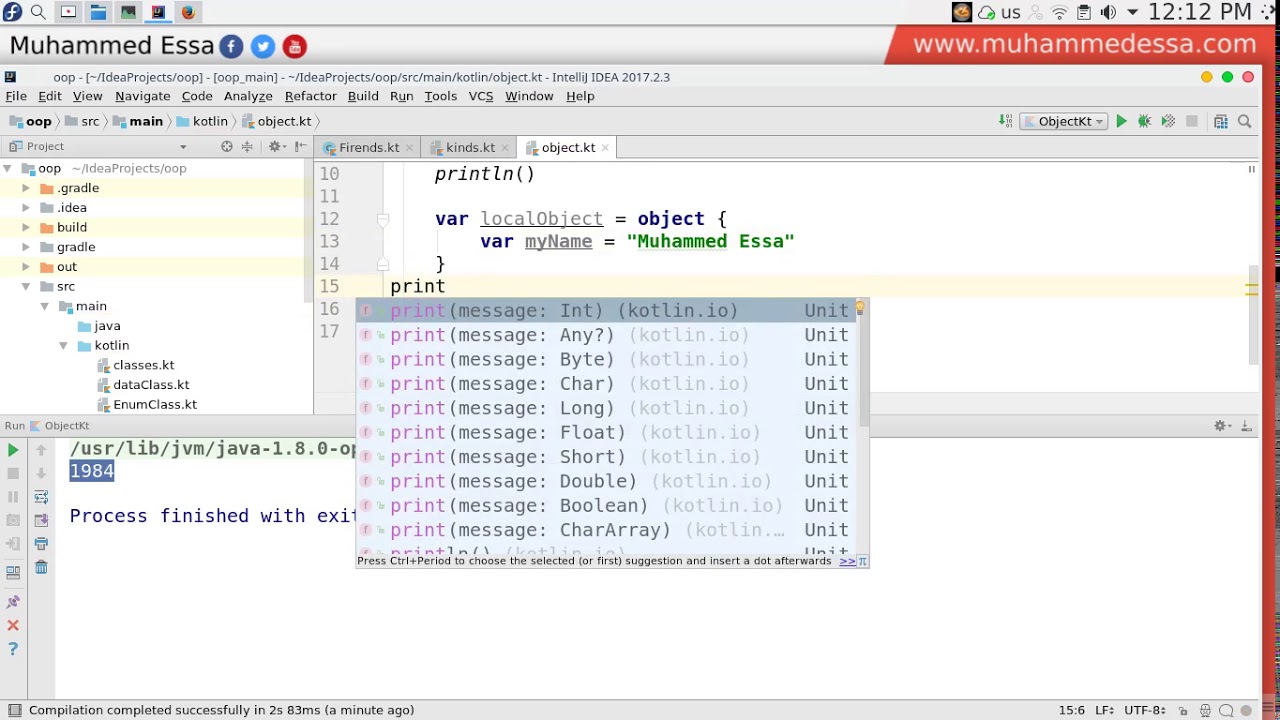Image resolution: width=1280 pixels, height=720 pixels.
Task: Expand the gradle folder
Action: tap(26, 247)
